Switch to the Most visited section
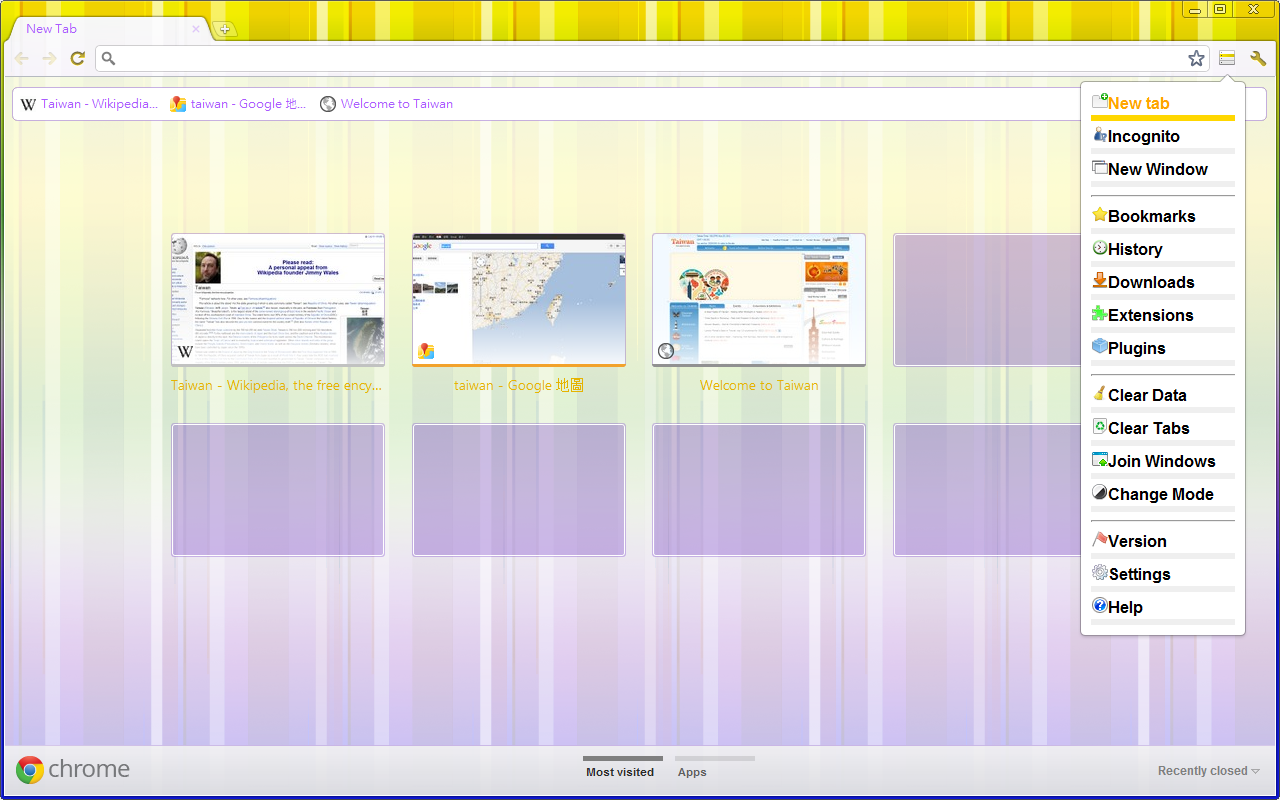 620,768
